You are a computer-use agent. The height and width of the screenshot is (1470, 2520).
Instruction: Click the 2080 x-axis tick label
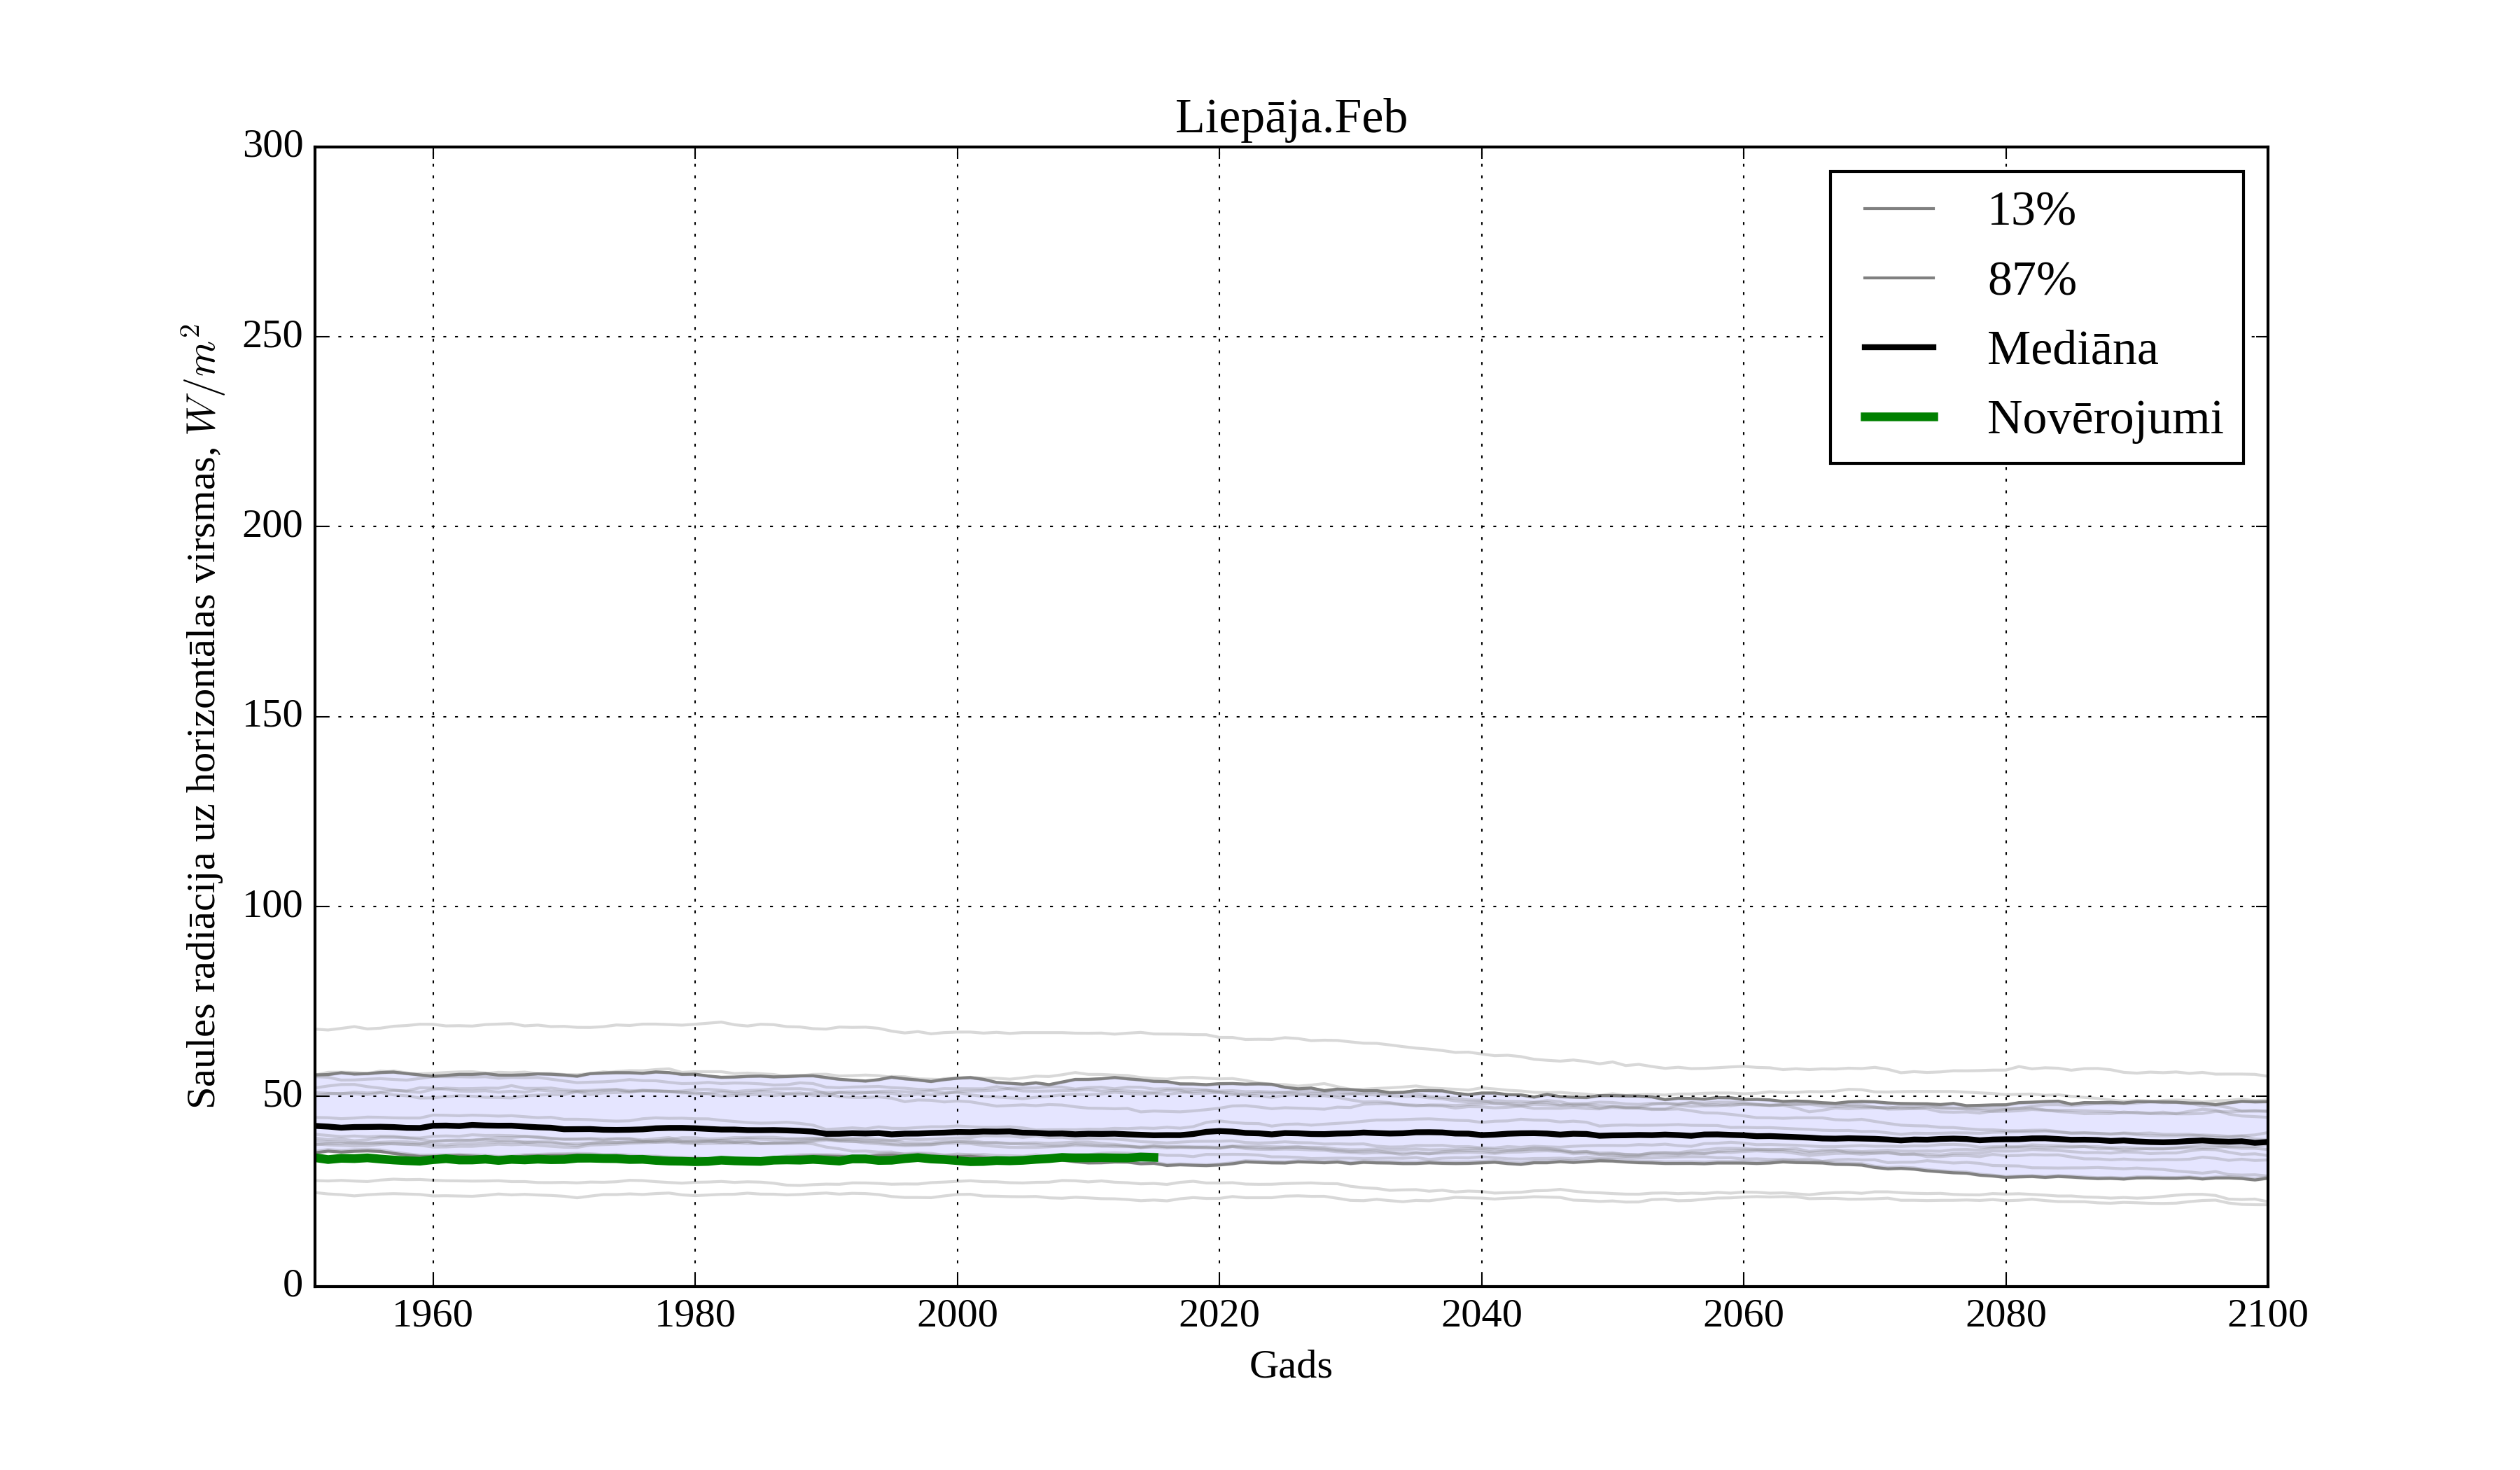click(2005, 1314)
